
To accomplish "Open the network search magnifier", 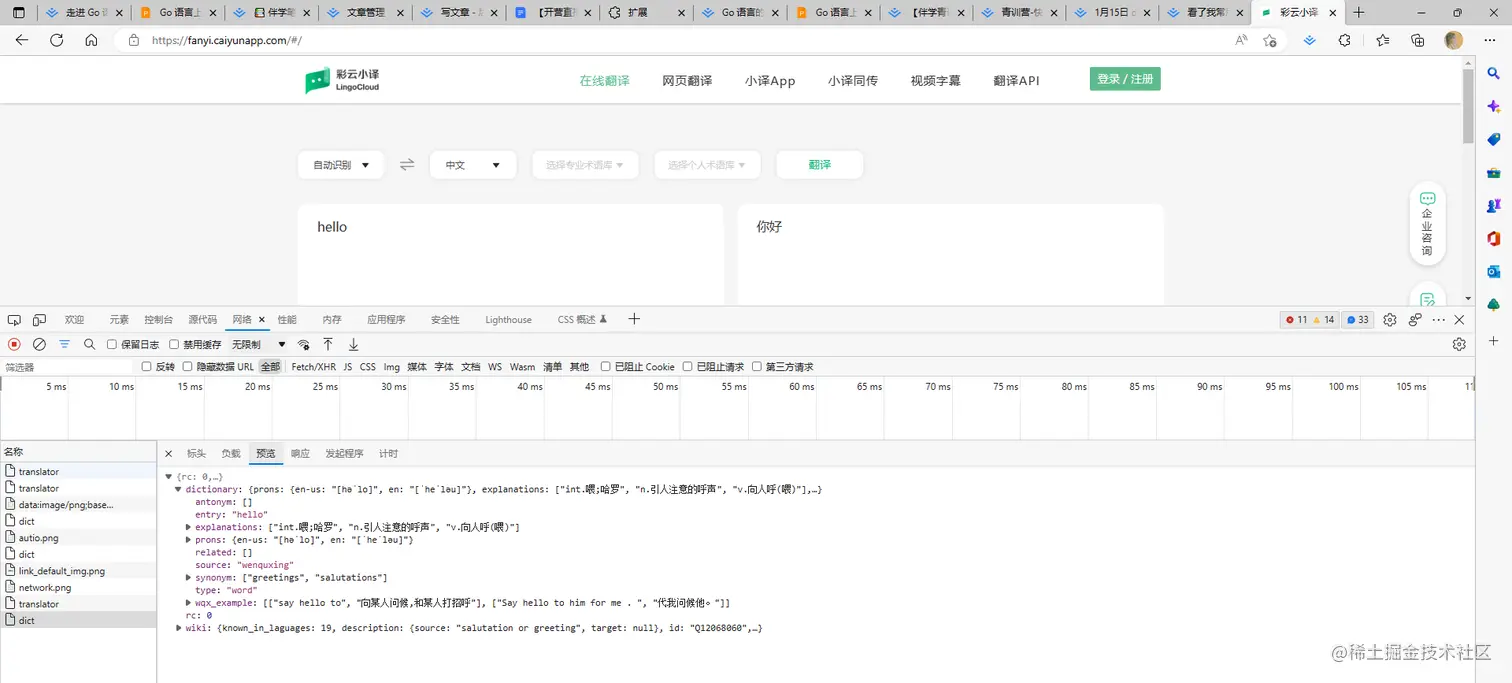I will (x=89, y=344).
